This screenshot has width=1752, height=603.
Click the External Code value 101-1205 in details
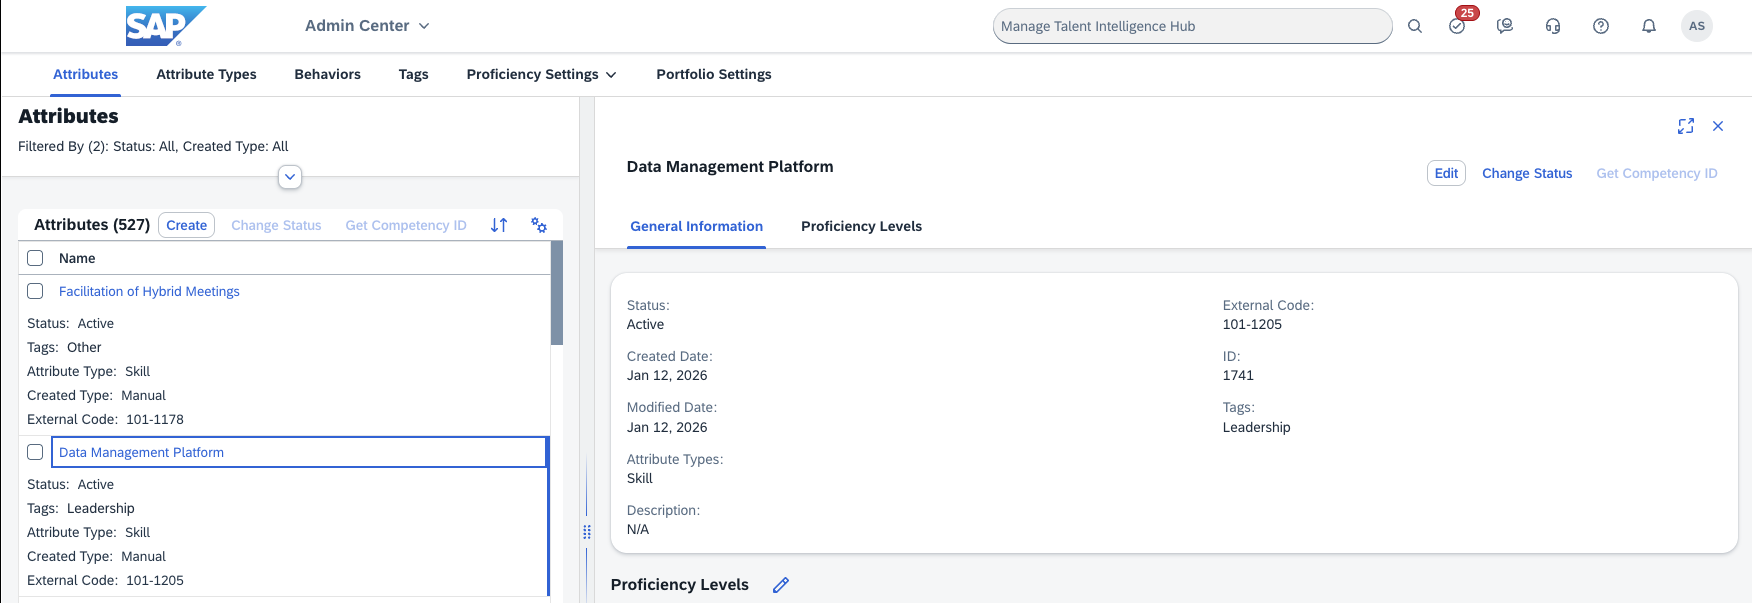[1252, 324]
